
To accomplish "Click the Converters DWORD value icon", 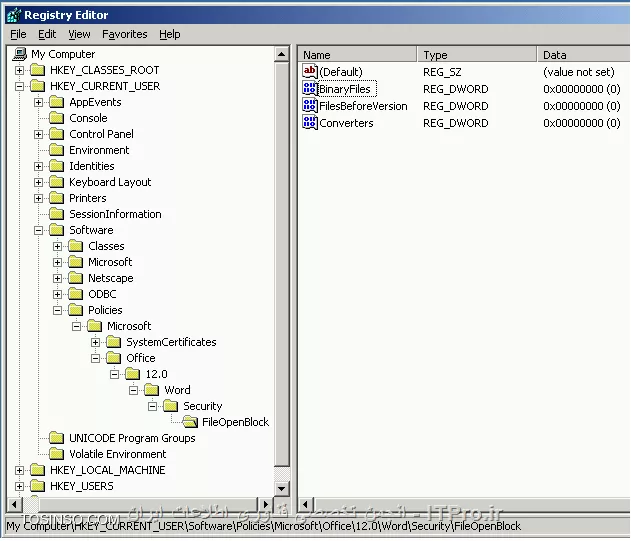I will point(310,122).
